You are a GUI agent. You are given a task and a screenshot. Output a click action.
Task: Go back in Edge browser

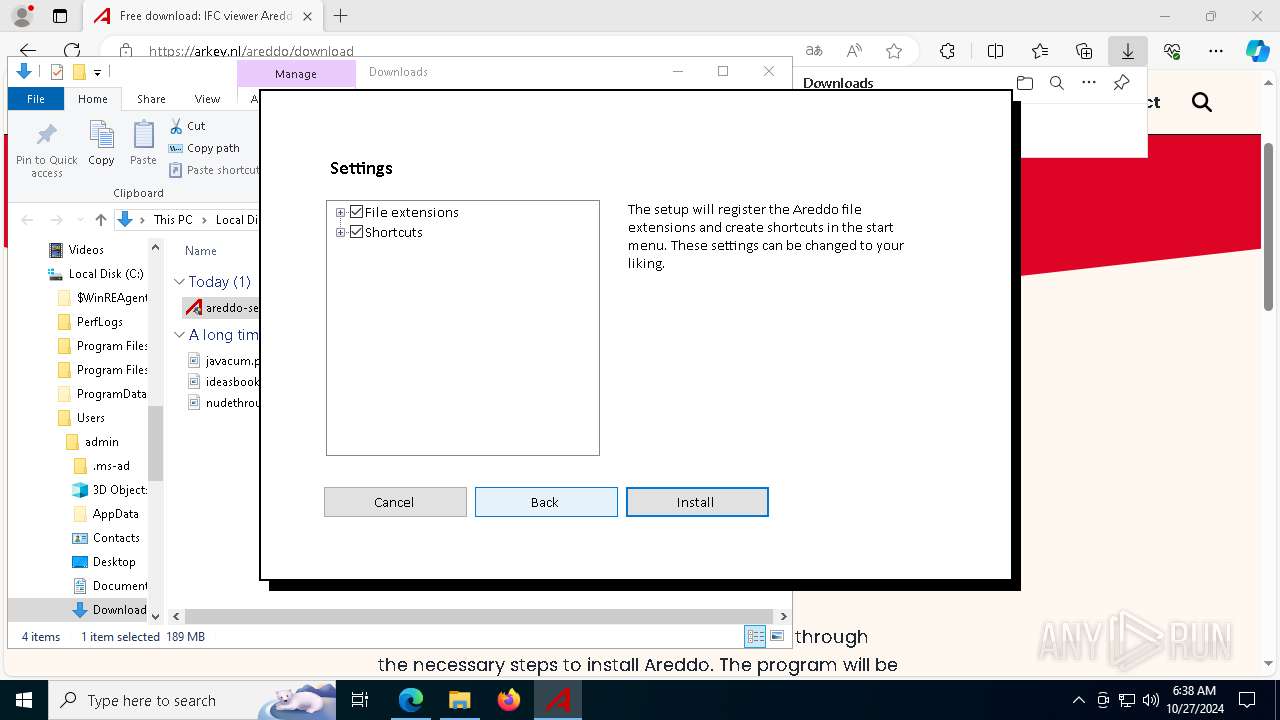(28, 51)
